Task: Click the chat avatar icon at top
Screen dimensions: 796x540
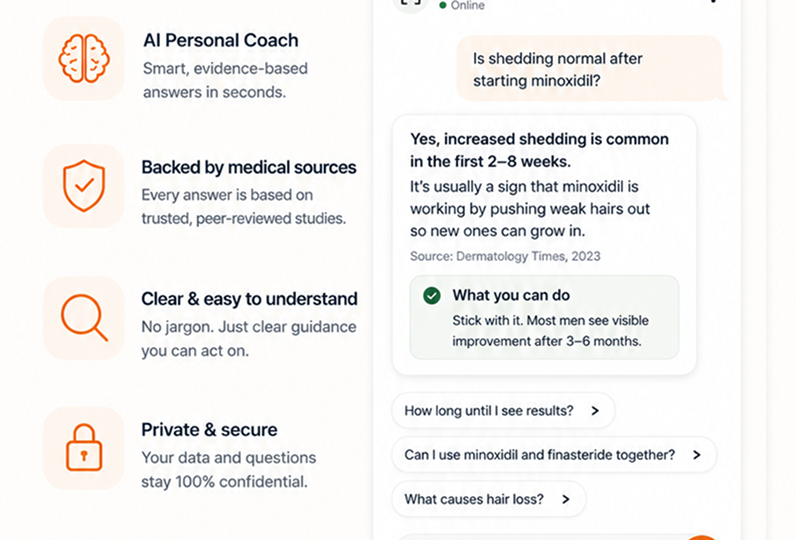Action: (x=410, y=3)
